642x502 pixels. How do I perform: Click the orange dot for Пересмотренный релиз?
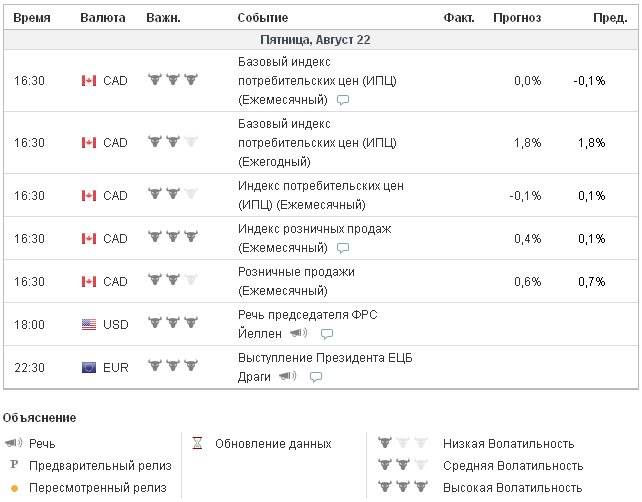14,488
